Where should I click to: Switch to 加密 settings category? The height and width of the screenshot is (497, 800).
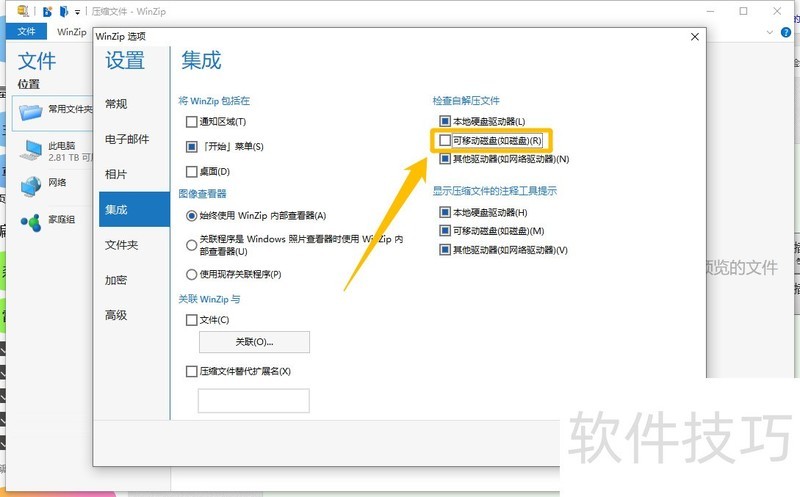[x=116, y=280]
